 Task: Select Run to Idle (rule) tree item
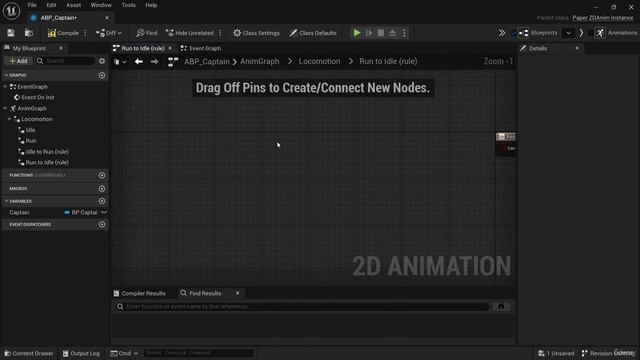(x=43, y=162)
